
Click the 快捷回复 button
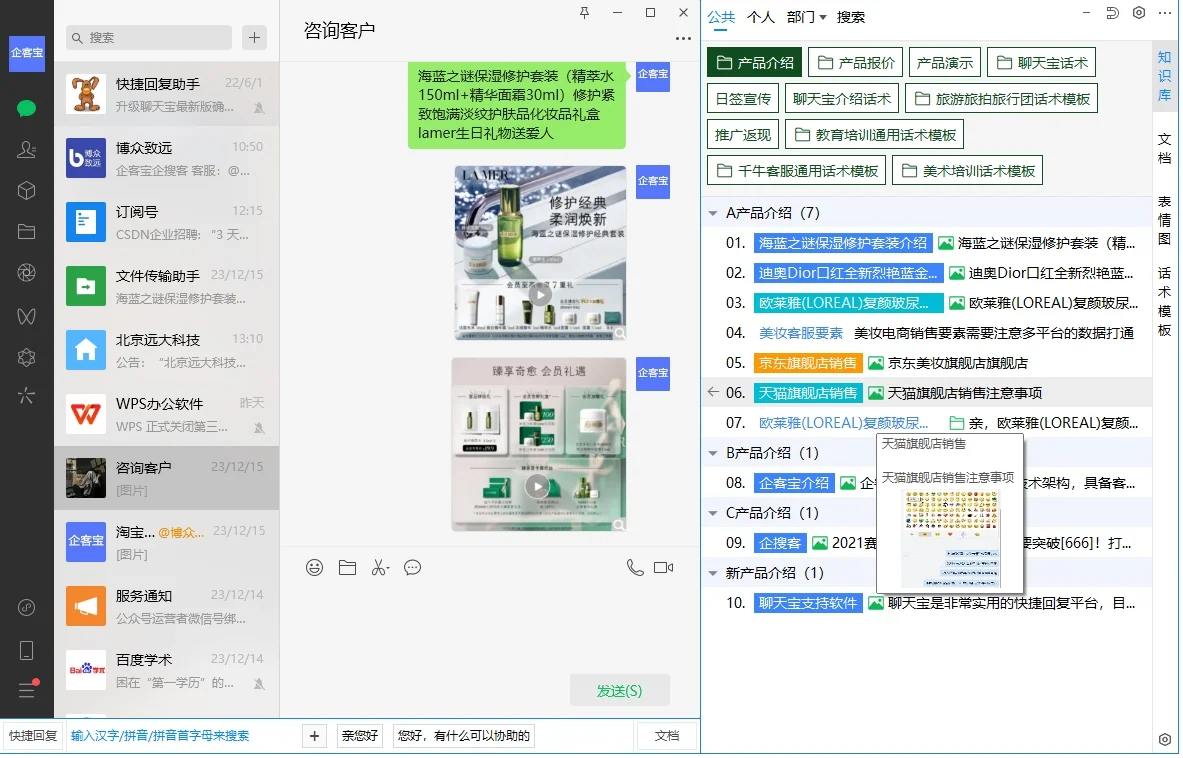click(x=32, y=737)
